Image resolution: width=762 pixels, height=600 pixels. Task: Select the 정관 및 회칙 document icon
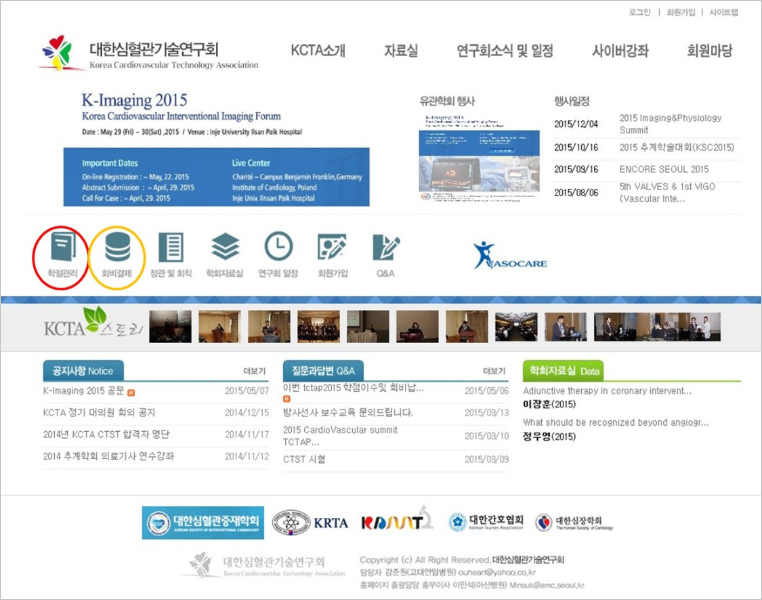pos(171,248)
